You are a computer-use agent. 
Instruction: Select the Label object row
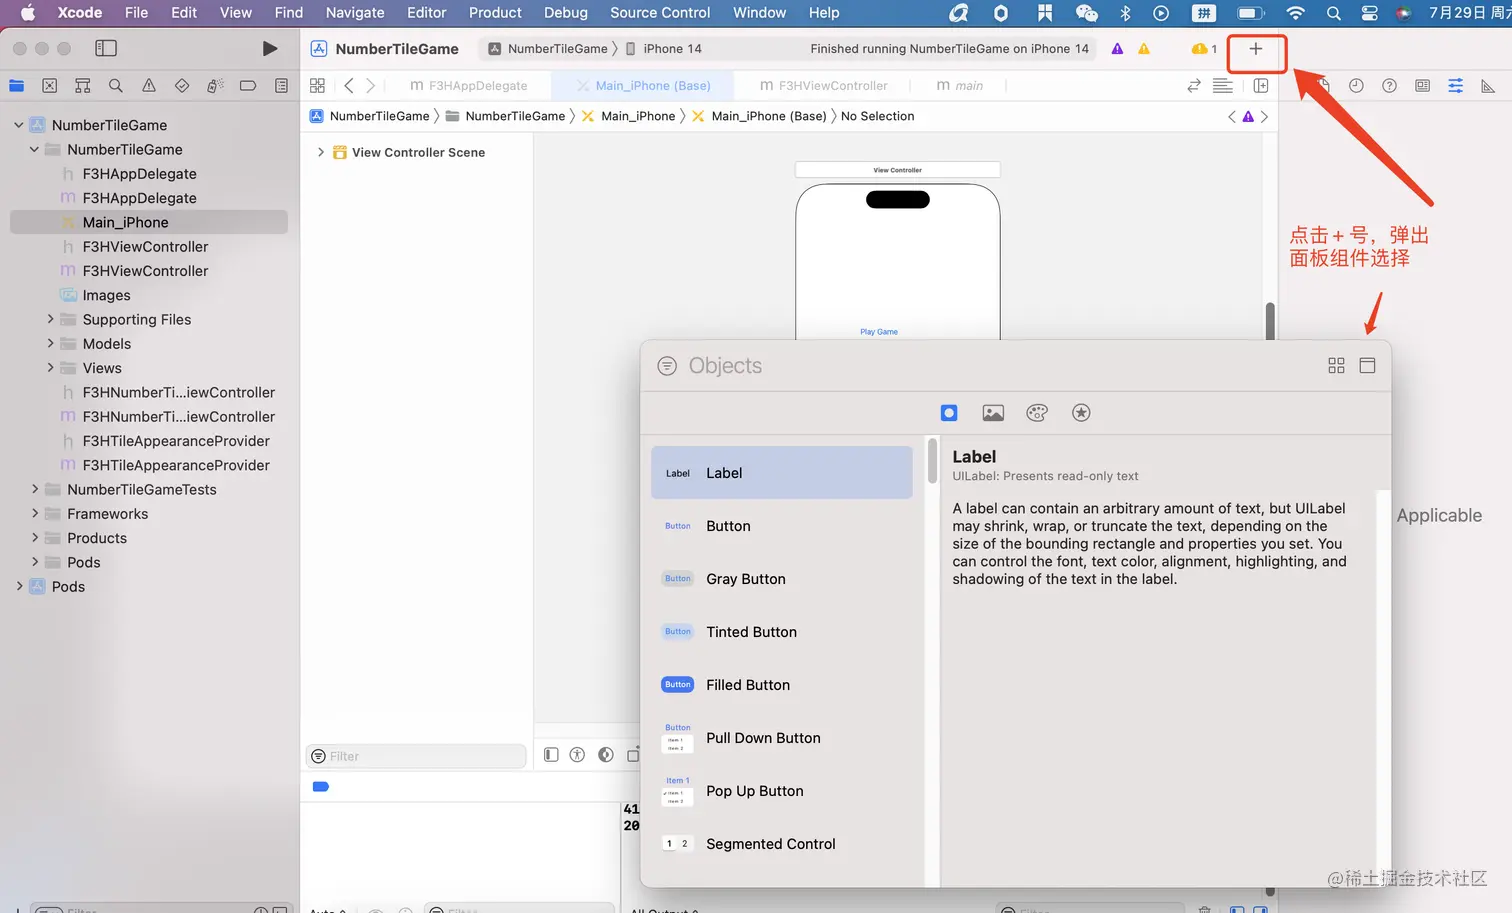[782, 473]
